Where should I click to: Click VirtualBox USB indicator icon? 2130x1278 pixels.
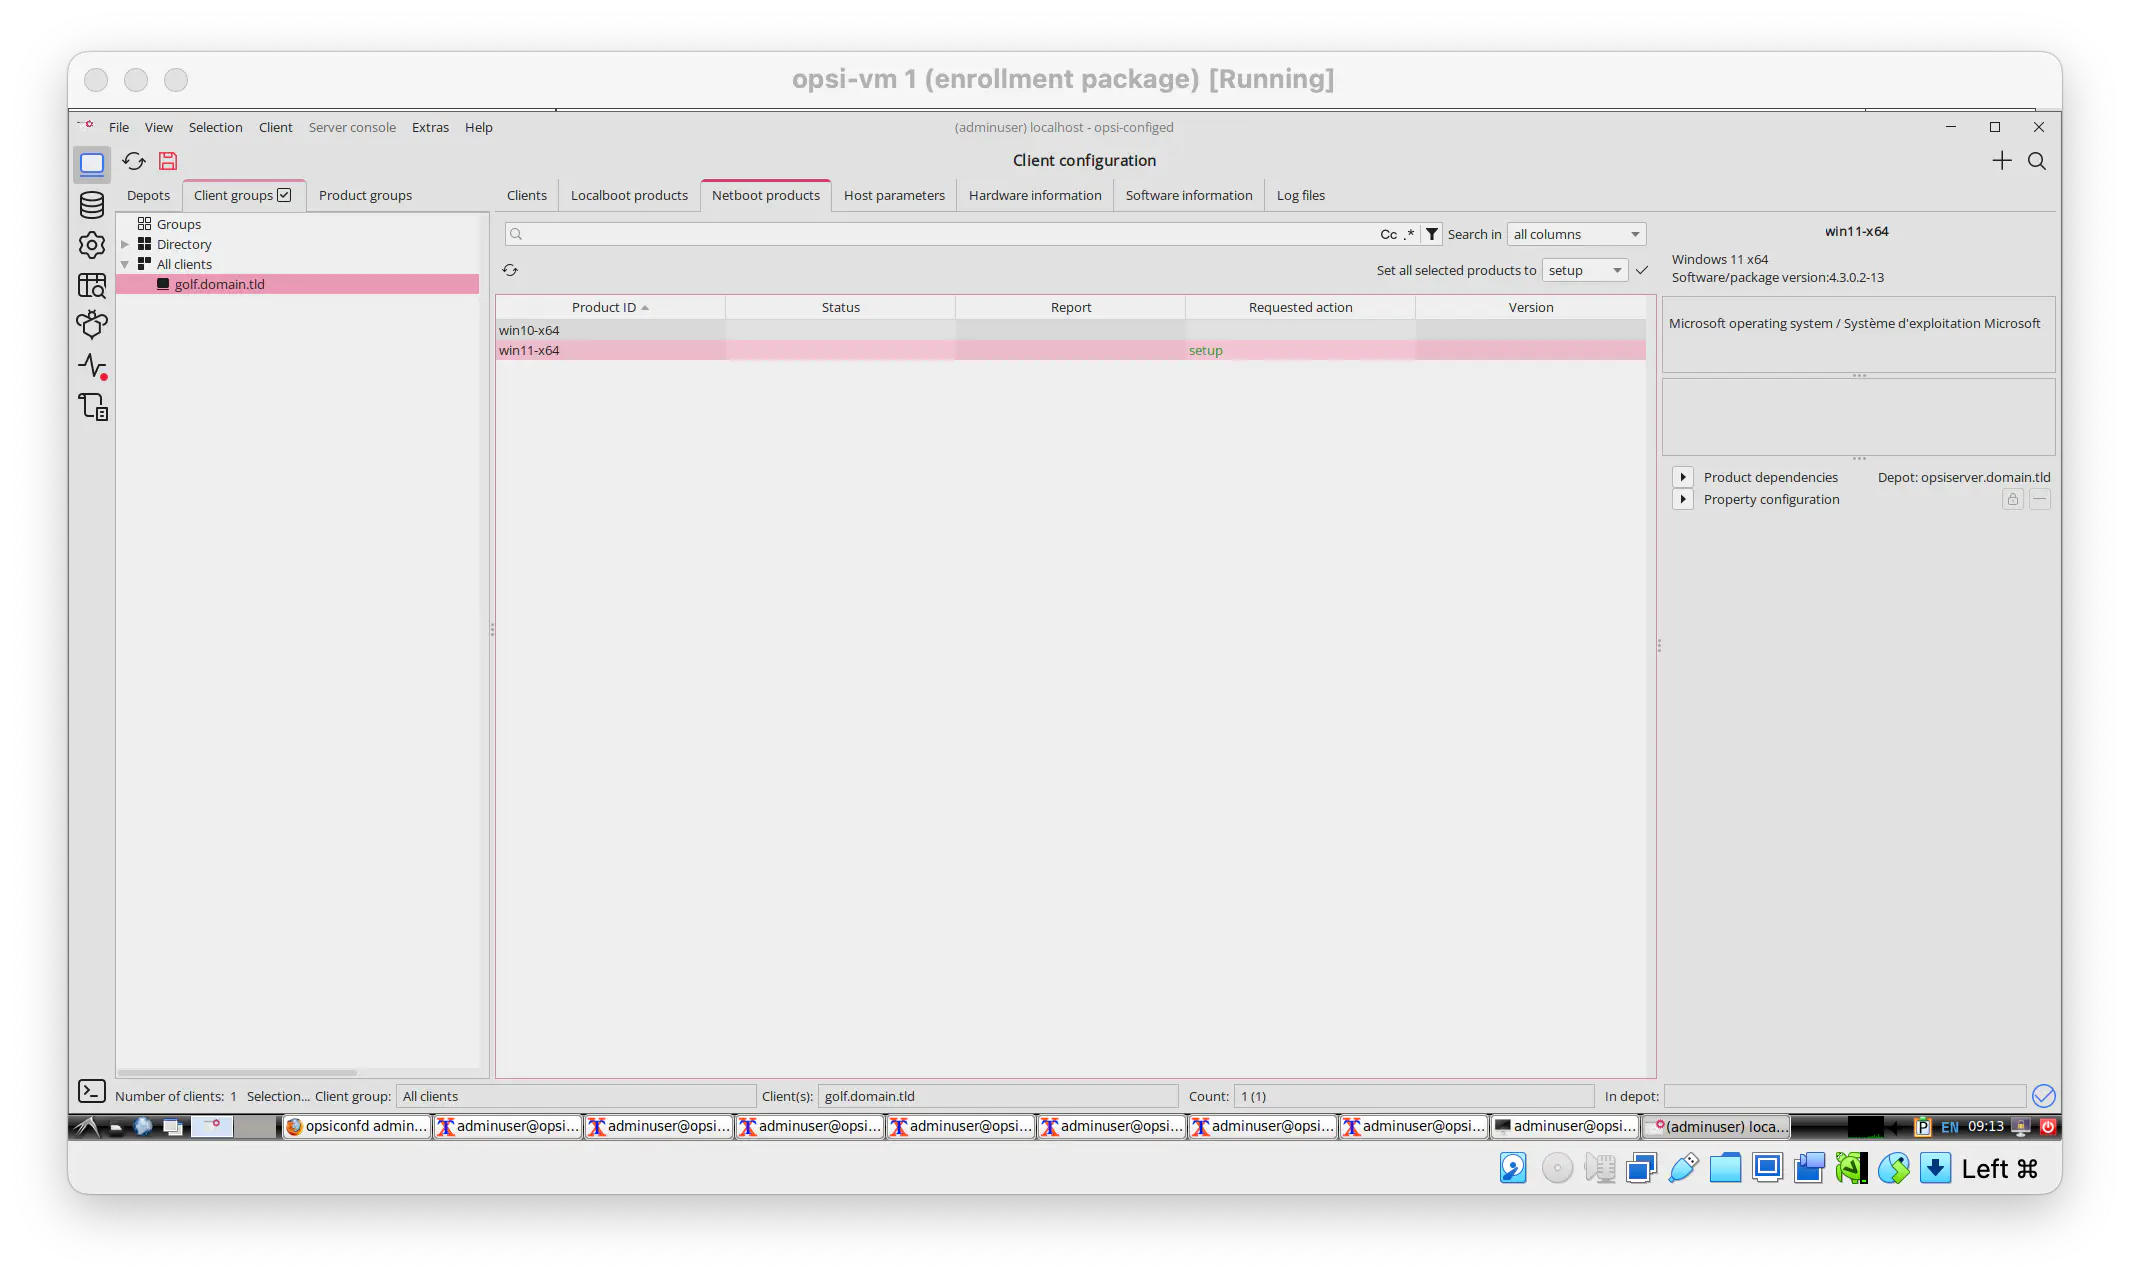click(1683, 1168)
